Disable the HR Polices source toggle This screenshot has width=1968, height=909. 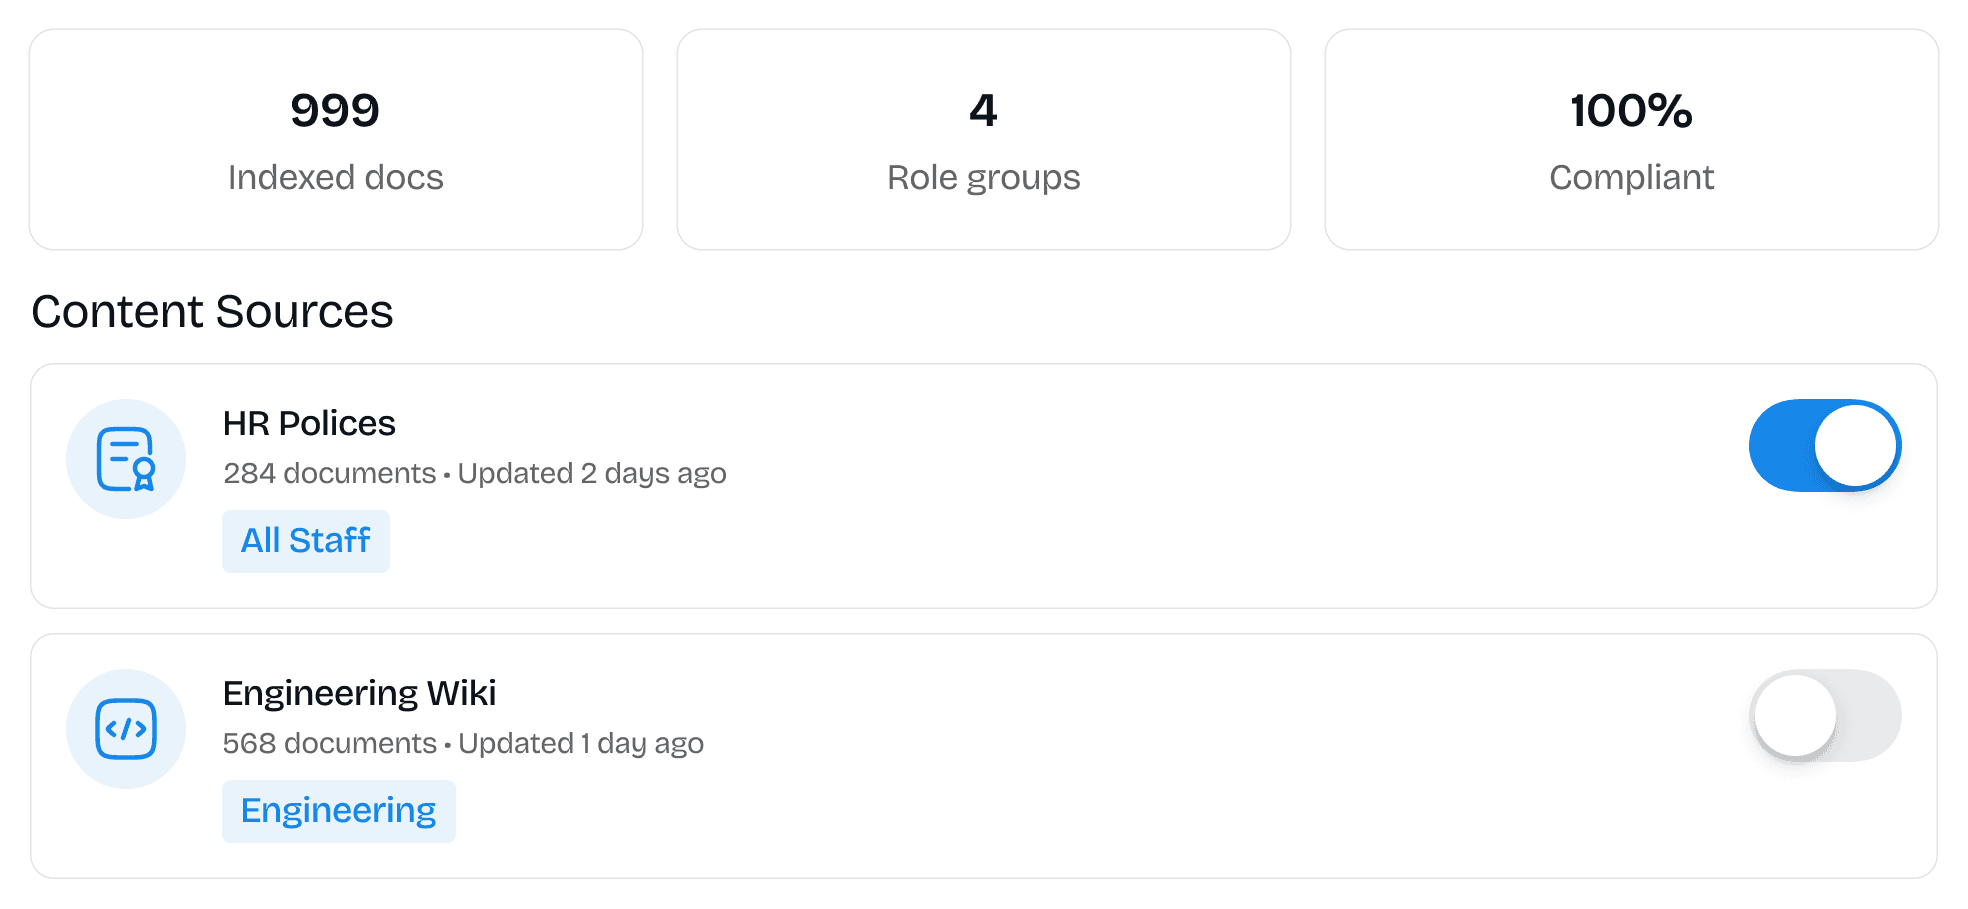click(1825, 445)
